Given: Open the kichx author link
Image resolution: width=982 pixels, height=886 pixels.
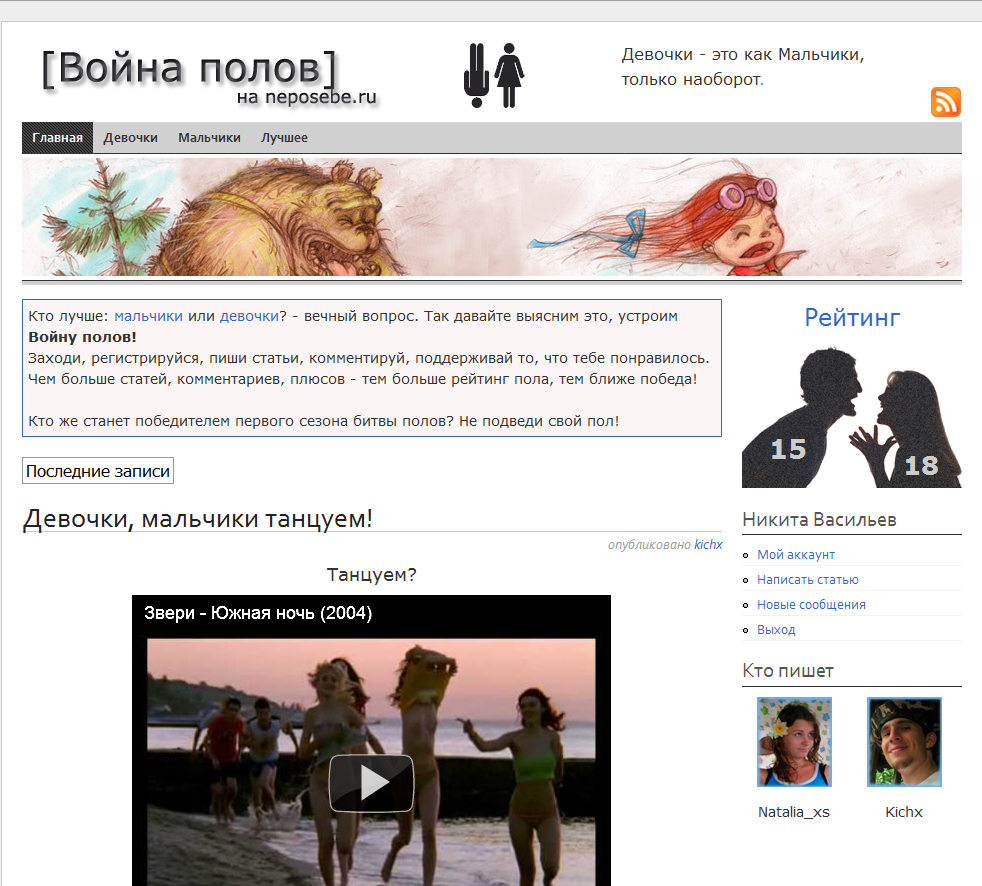Looking at the screenshot, I should (707, 544).
